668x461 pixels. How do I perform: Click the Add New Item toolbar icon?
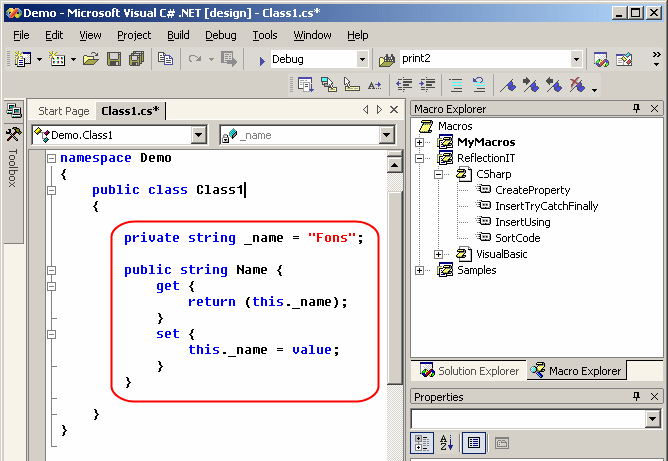[57, 59]
